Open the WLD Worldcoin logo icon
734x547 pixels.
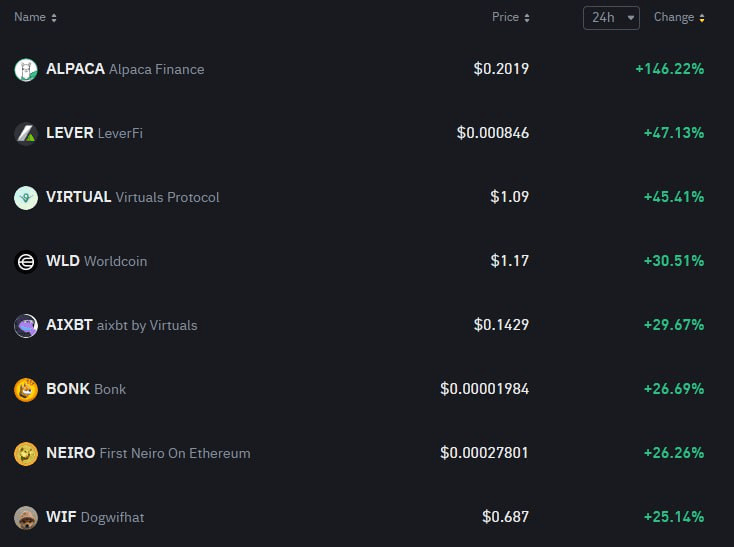26,262
